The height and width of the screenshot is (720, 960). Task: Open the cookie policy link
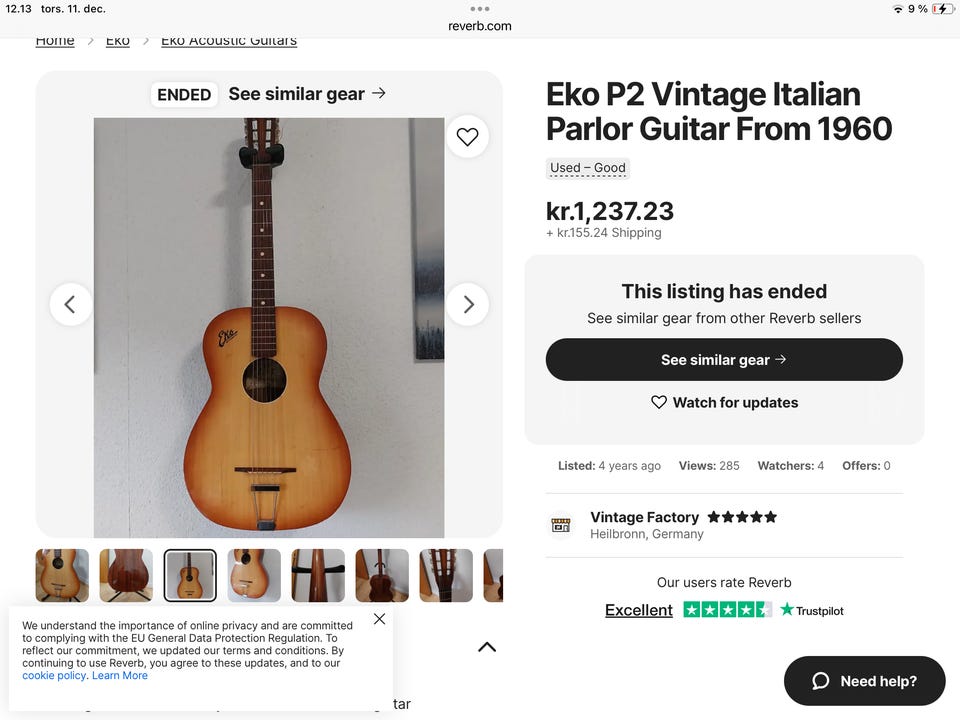[x=54, y=676]
